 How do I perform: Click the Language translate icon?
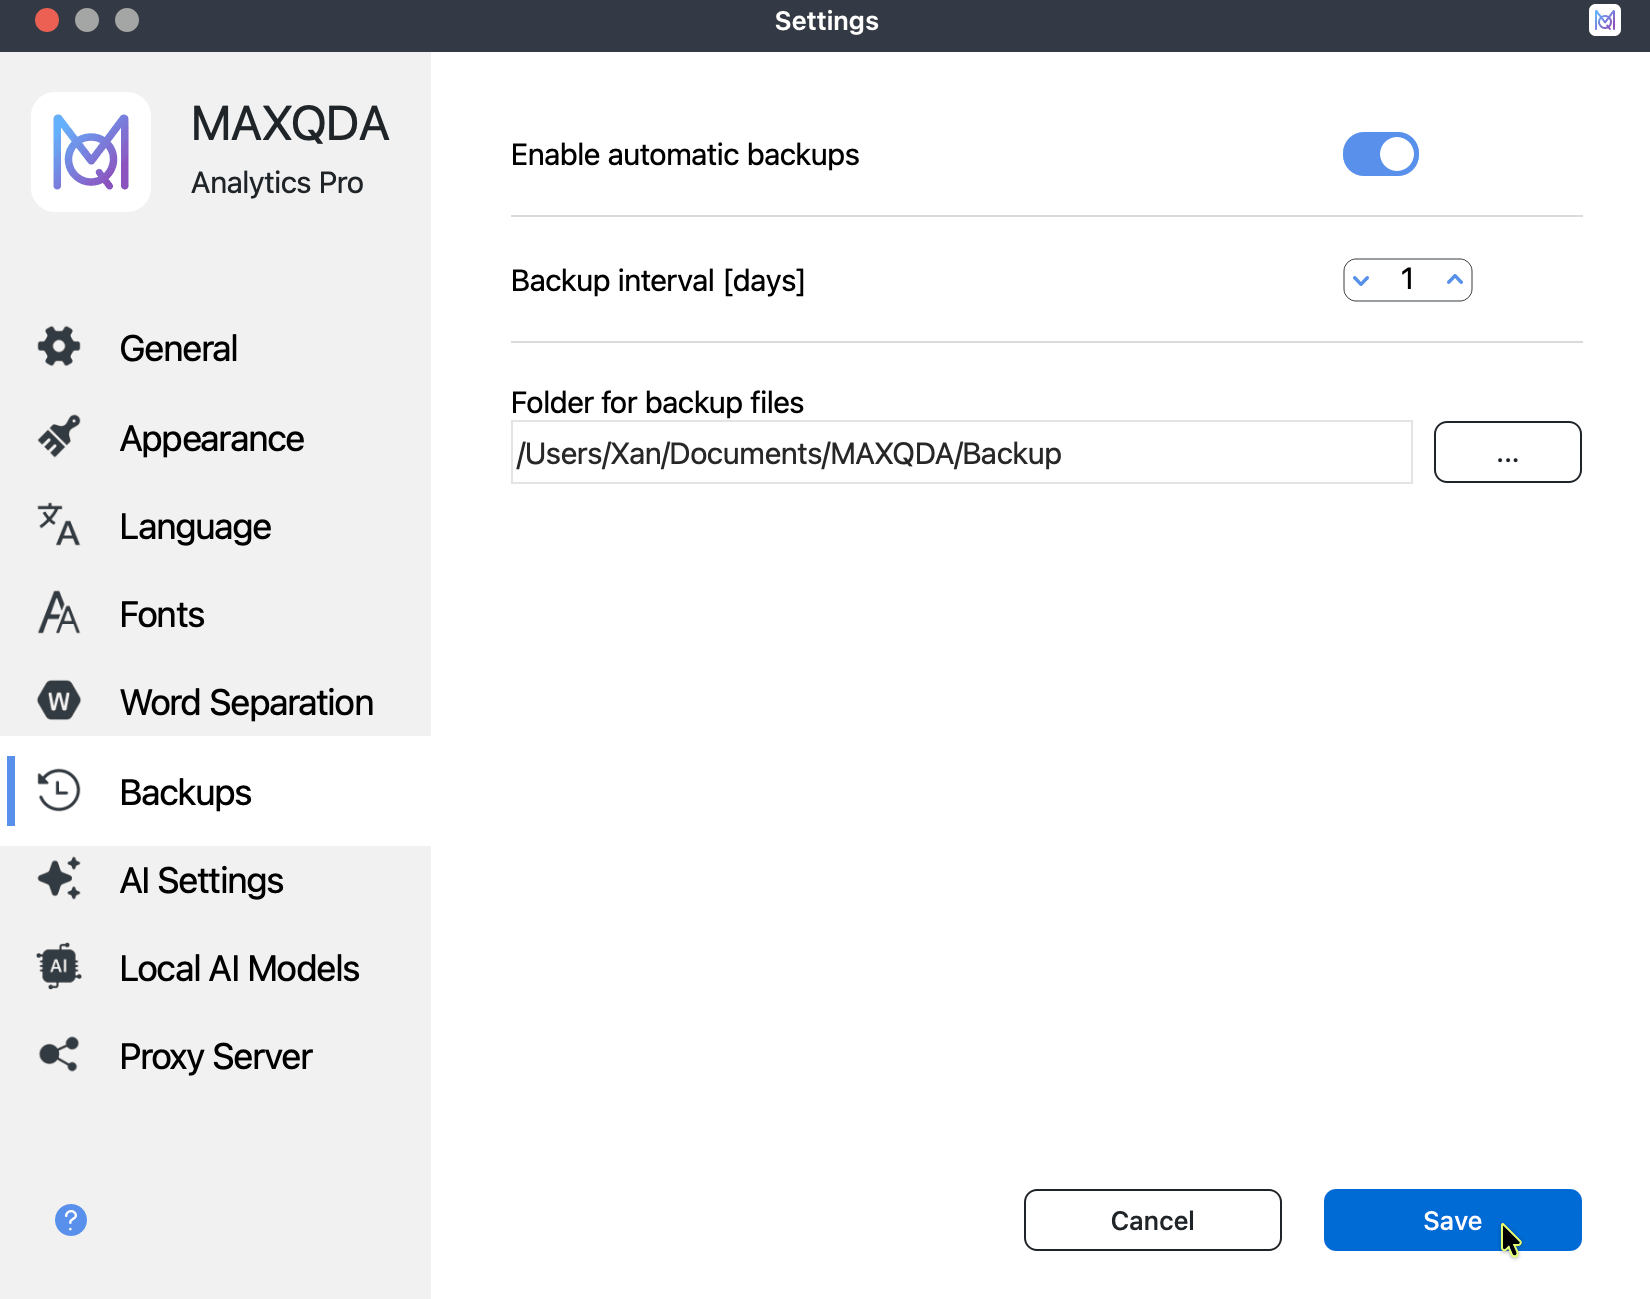click(x=59, y=525)
